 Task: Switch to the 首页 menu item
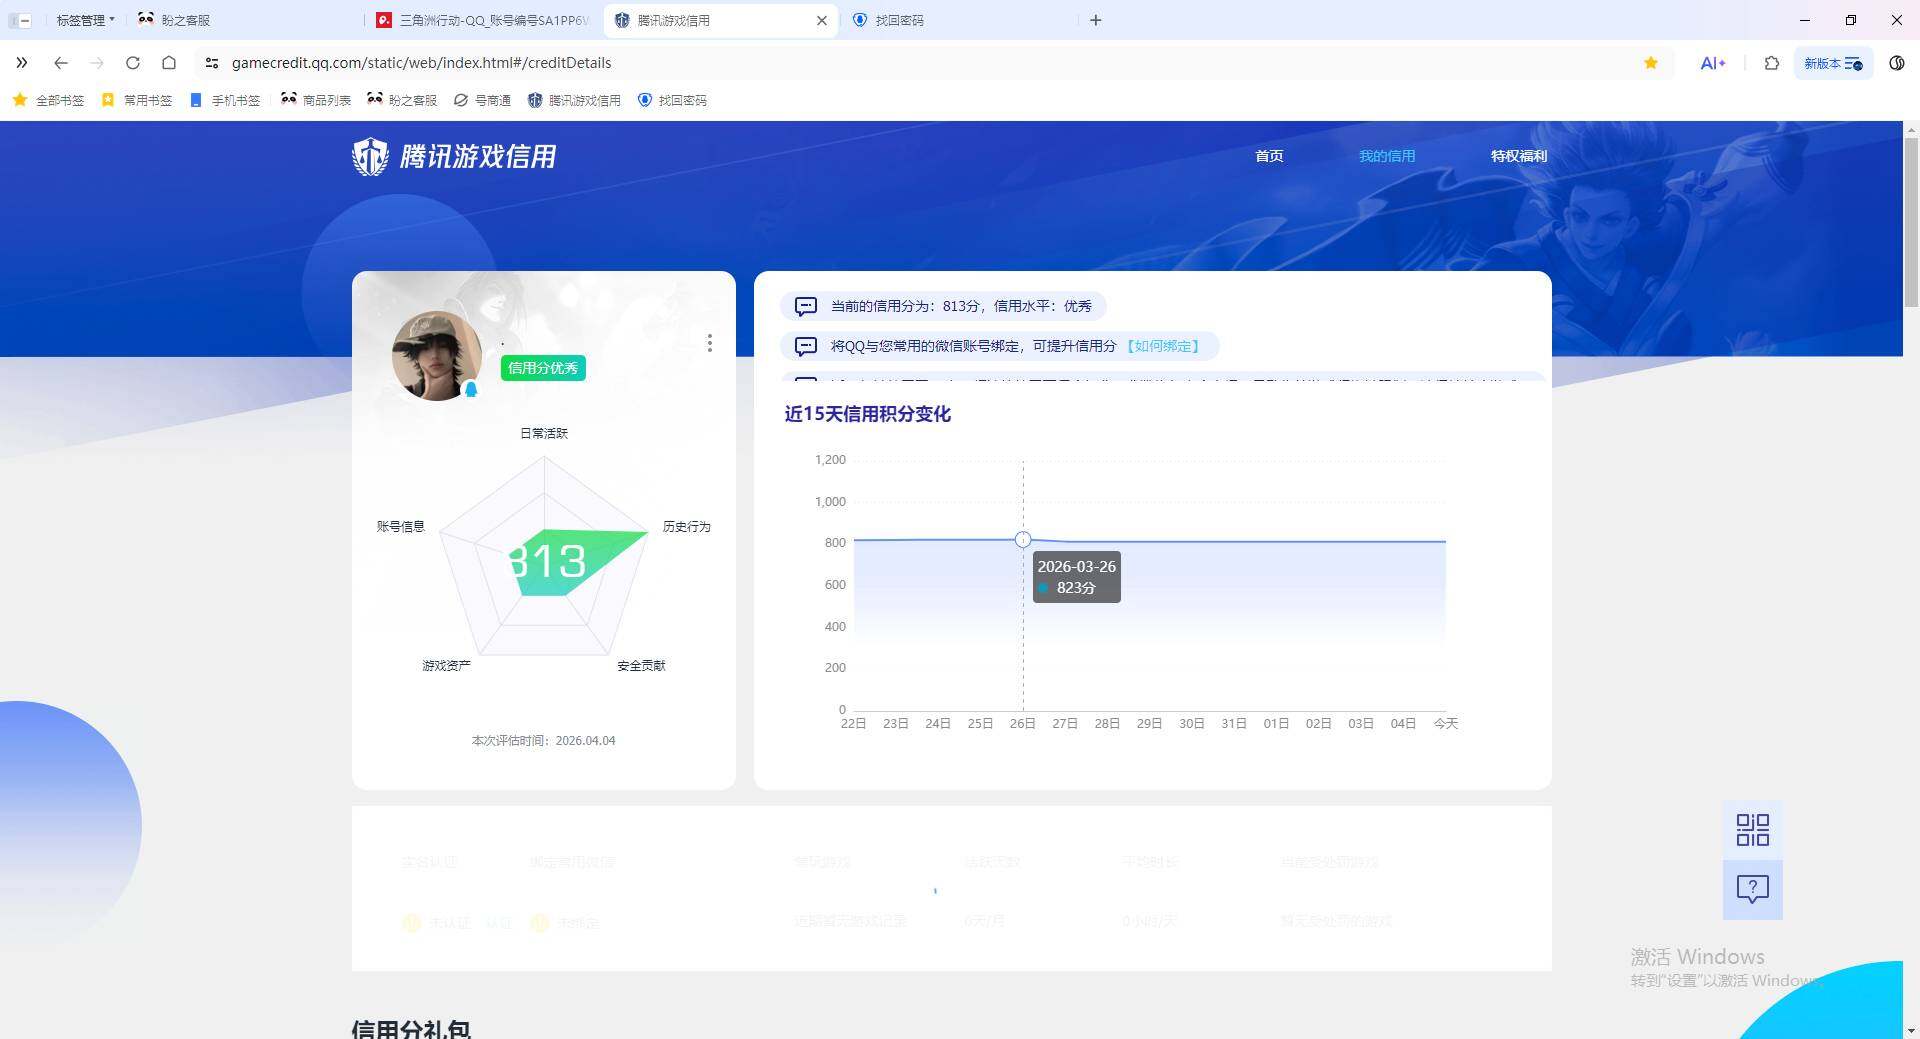pyautogui.click(x=1269, y=156)
